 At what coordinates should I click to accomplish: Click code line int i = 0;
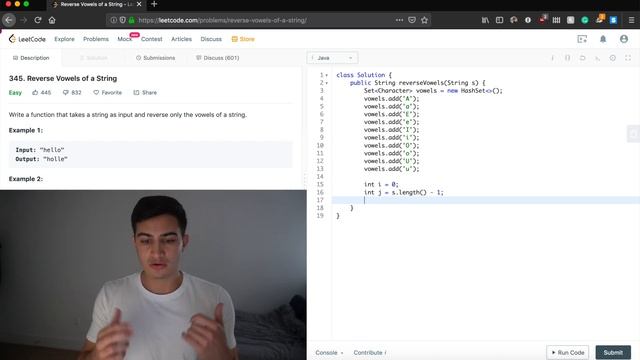381,184
